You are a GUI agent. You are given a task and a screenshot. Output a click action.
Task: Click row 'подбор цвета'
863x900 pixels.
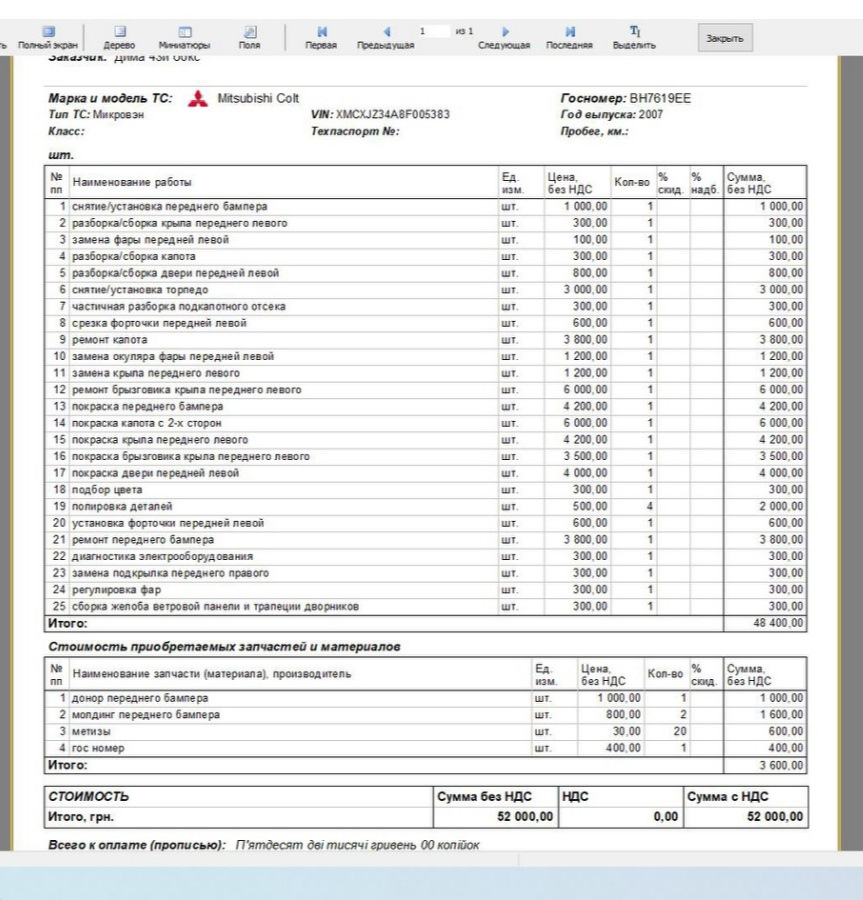(x=425, y=489)
